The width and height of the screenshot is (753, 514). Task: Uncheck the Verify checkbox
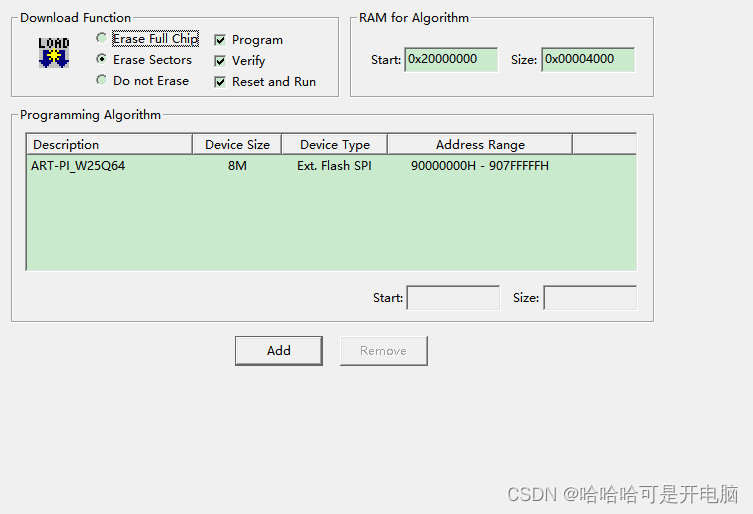pos(220,61)
